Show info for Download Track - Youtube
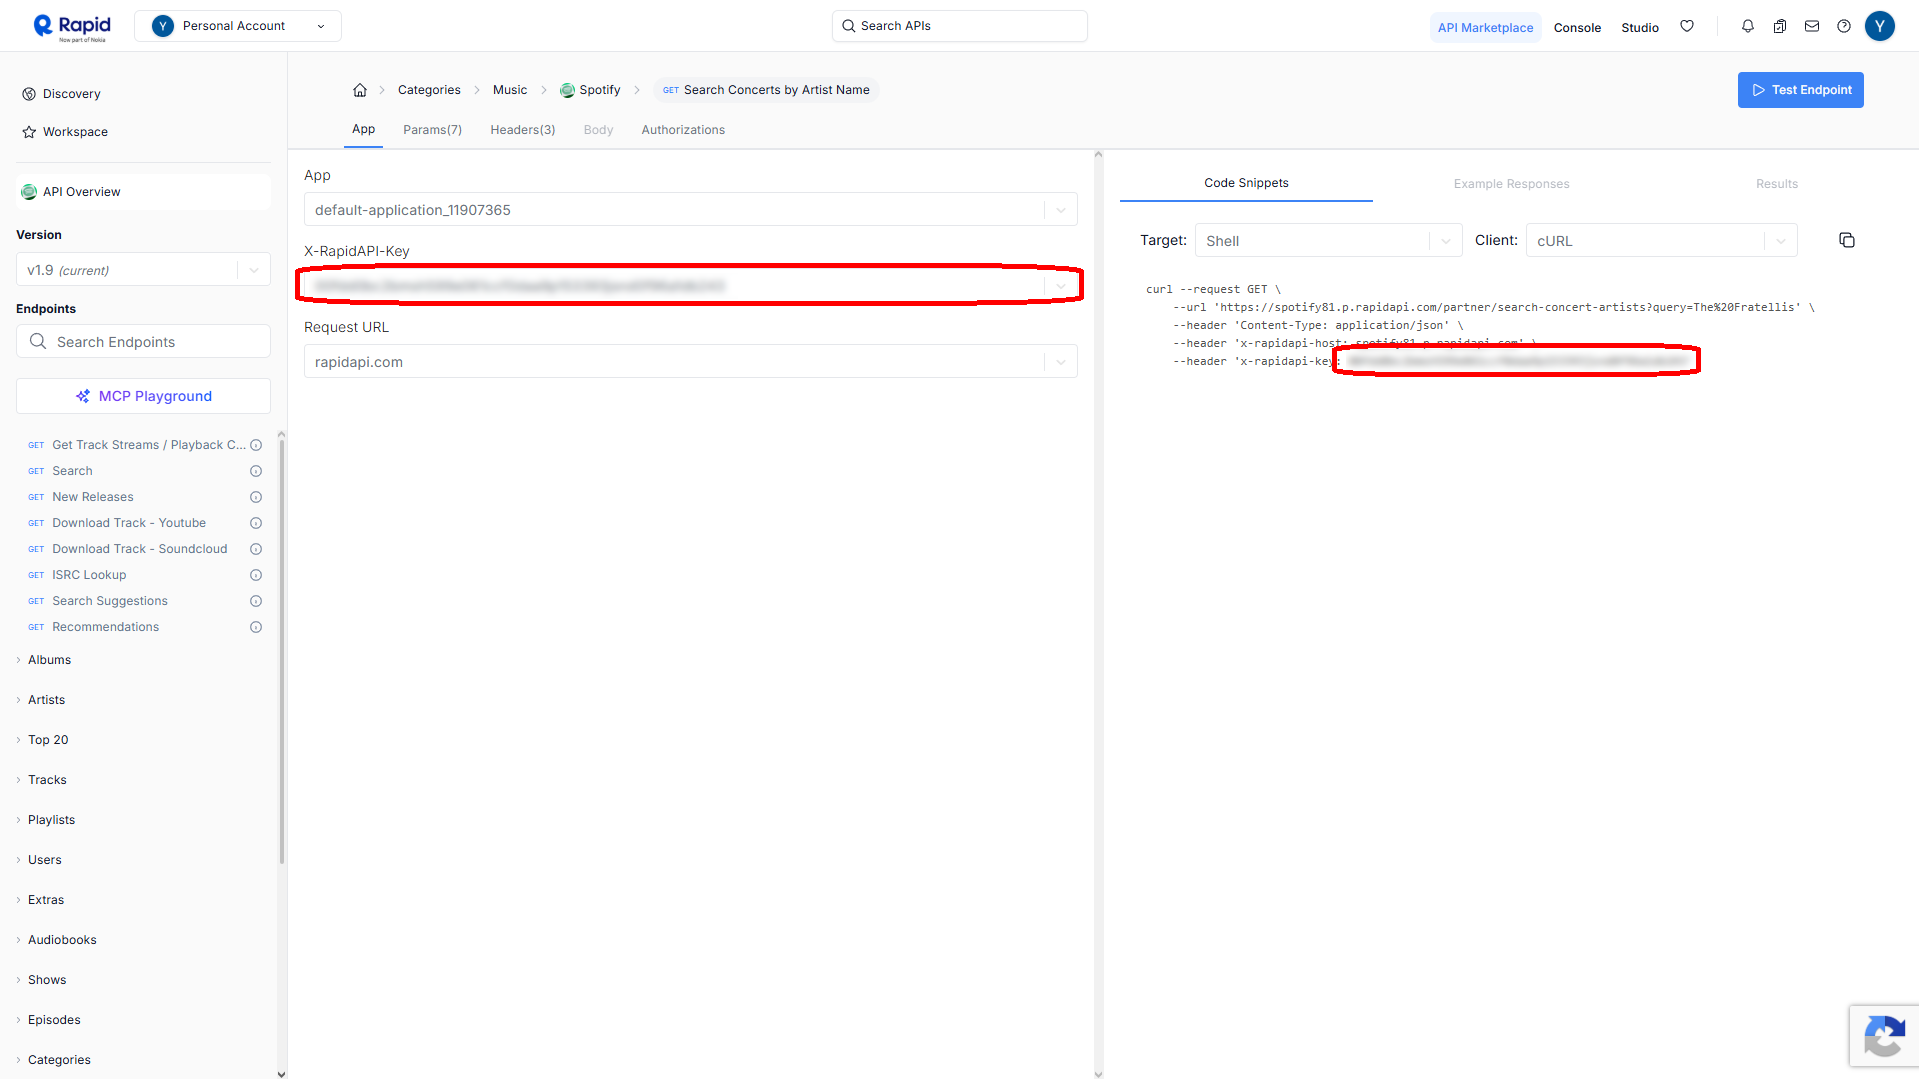This screenshot has width=1919, height=1079. point(256,523)
